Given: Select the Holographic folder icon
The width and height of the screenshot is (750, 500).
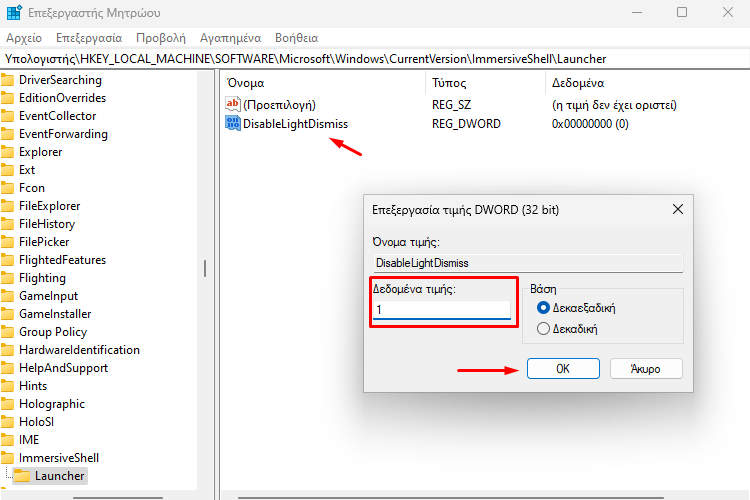Looking at the screenshot, I should 7,404.
